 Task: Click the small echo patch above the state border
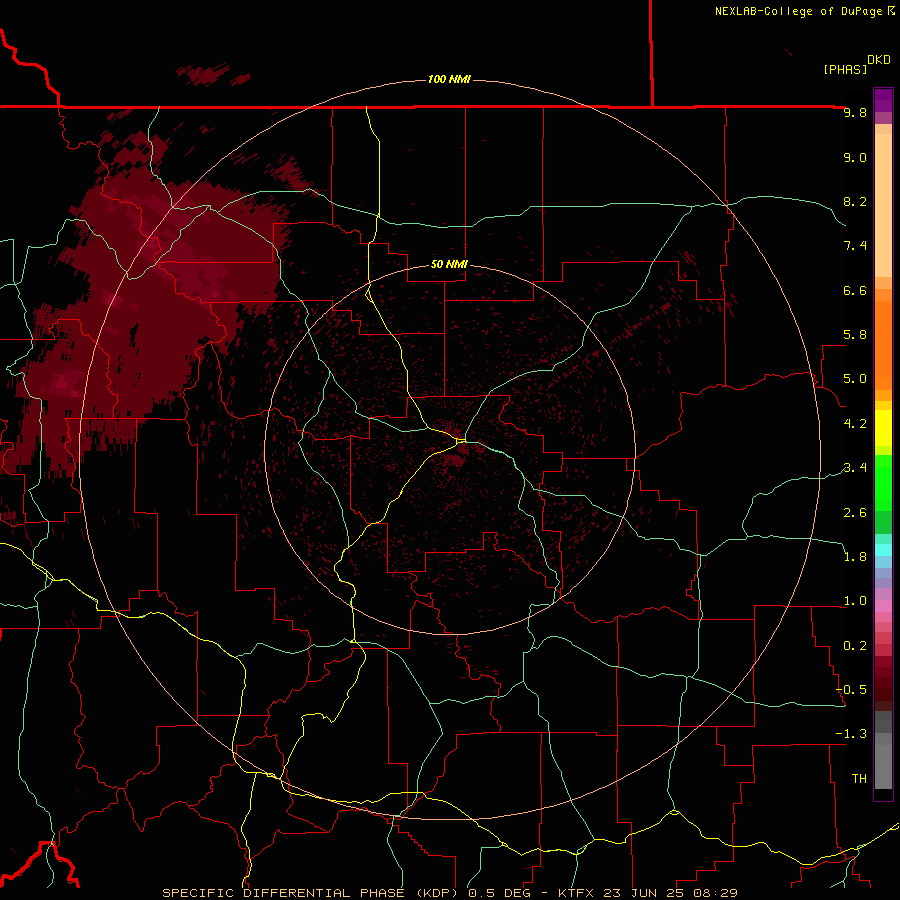212,75
